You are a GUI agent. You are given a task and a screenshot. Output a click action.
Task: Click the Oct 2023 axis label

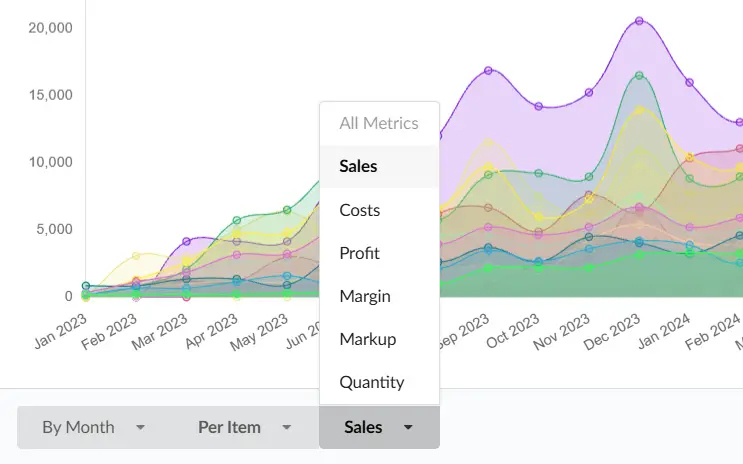(x=512, y=331)
